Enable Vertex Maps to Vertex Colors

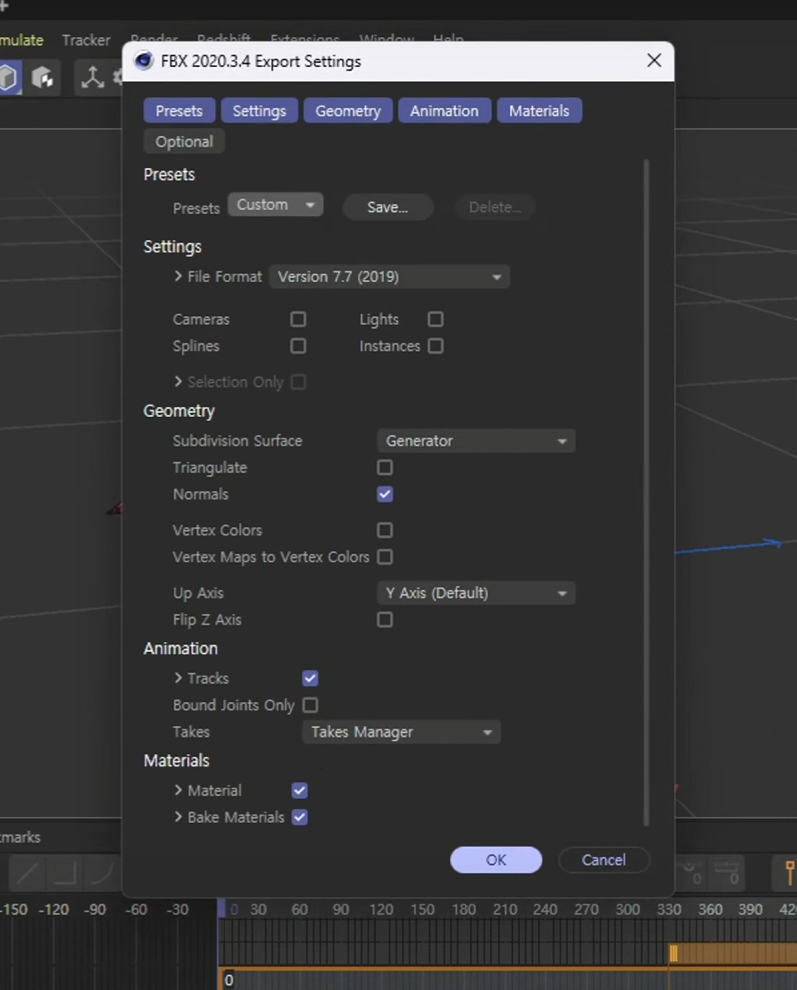tap(385, 557)
